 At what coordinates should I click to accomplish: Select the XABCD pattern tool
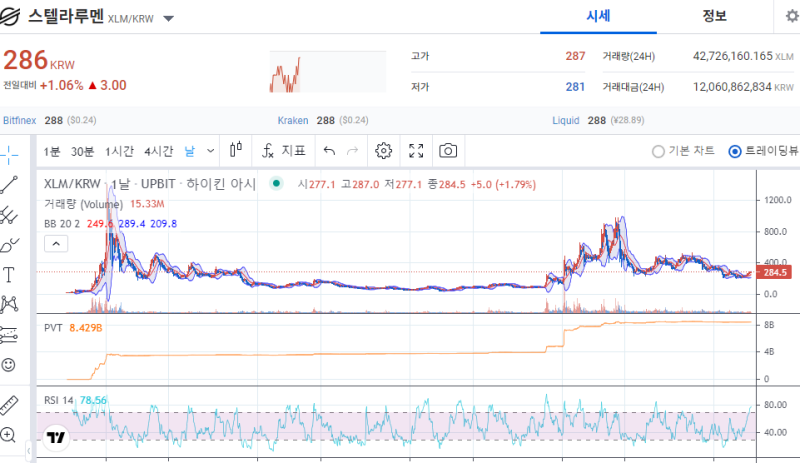pos(9,305)
